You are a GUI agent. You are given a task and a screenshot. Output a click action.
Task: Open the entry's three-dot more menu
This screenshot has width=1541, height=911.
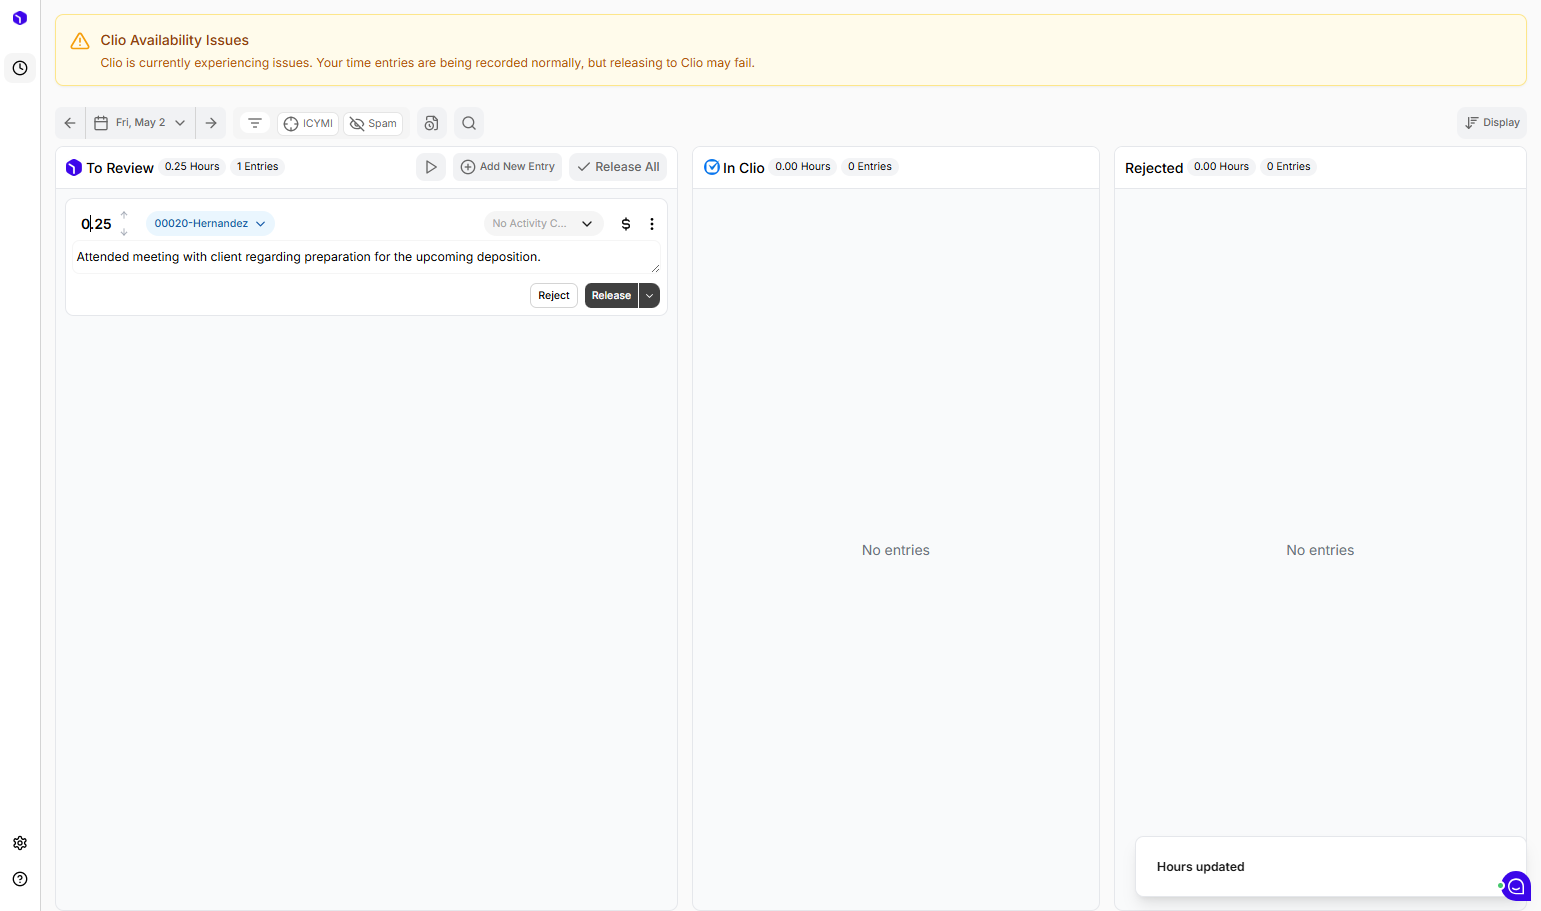click(652, 224)
